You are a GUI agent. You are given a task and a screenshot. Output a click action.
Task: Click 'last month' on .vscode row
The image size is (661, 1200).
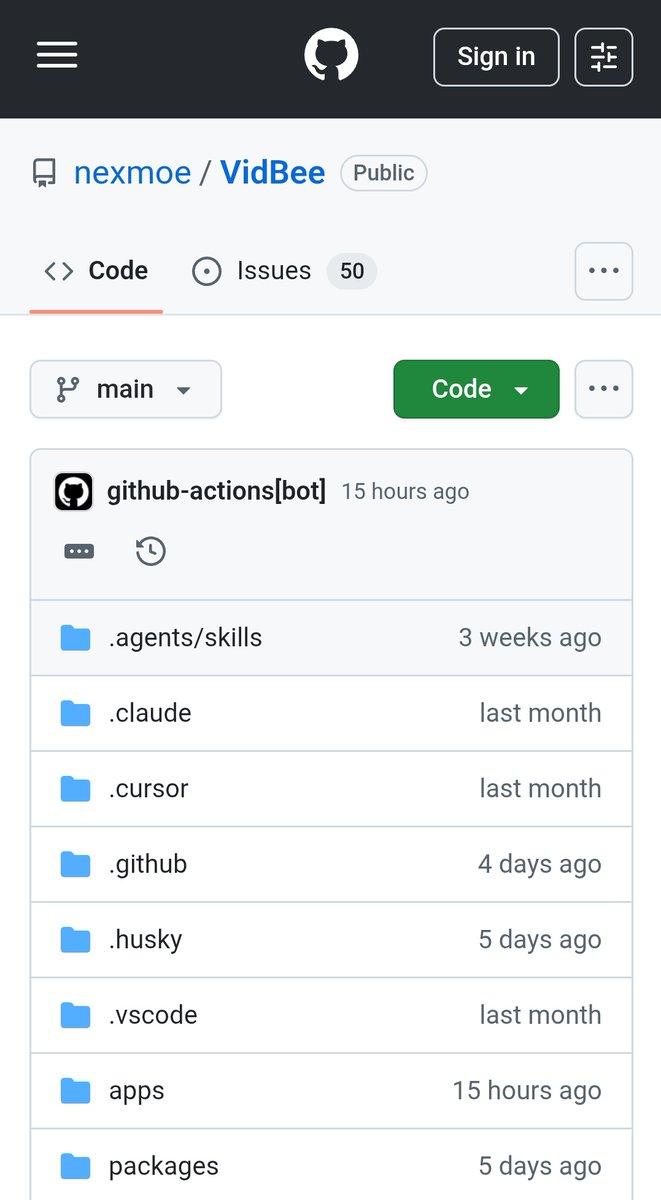click(x=540, y=1015)
